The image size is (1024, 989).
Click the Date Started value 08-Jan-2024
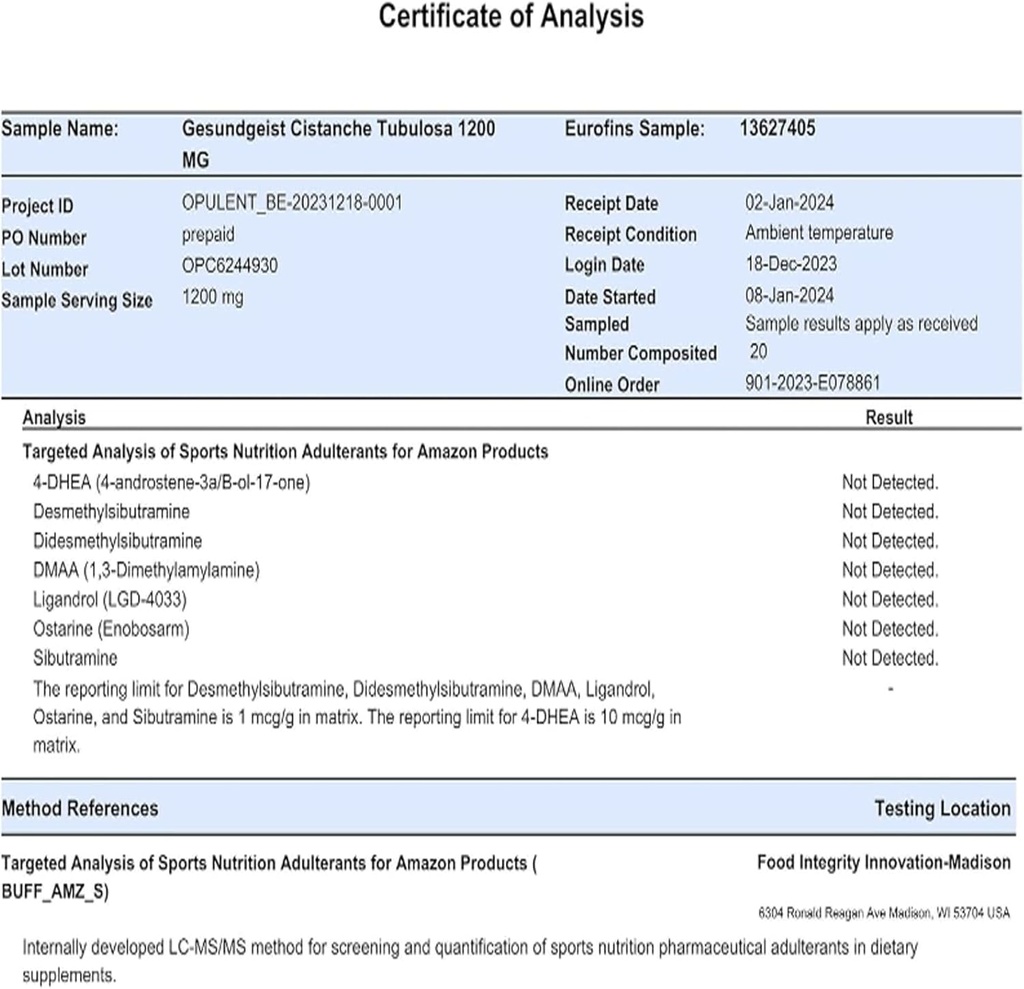pyautogui.click(x=790, y=295)
